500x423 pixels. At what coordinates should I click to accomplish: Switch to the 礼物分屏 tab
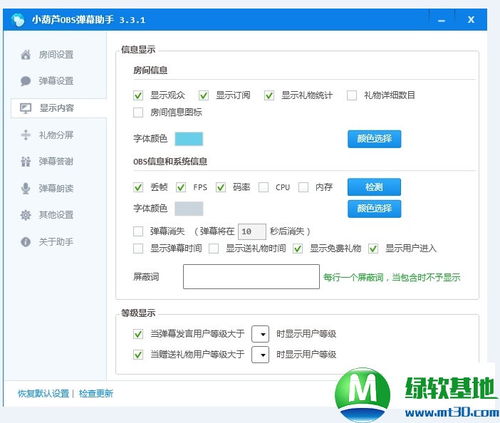pos(56,135)
